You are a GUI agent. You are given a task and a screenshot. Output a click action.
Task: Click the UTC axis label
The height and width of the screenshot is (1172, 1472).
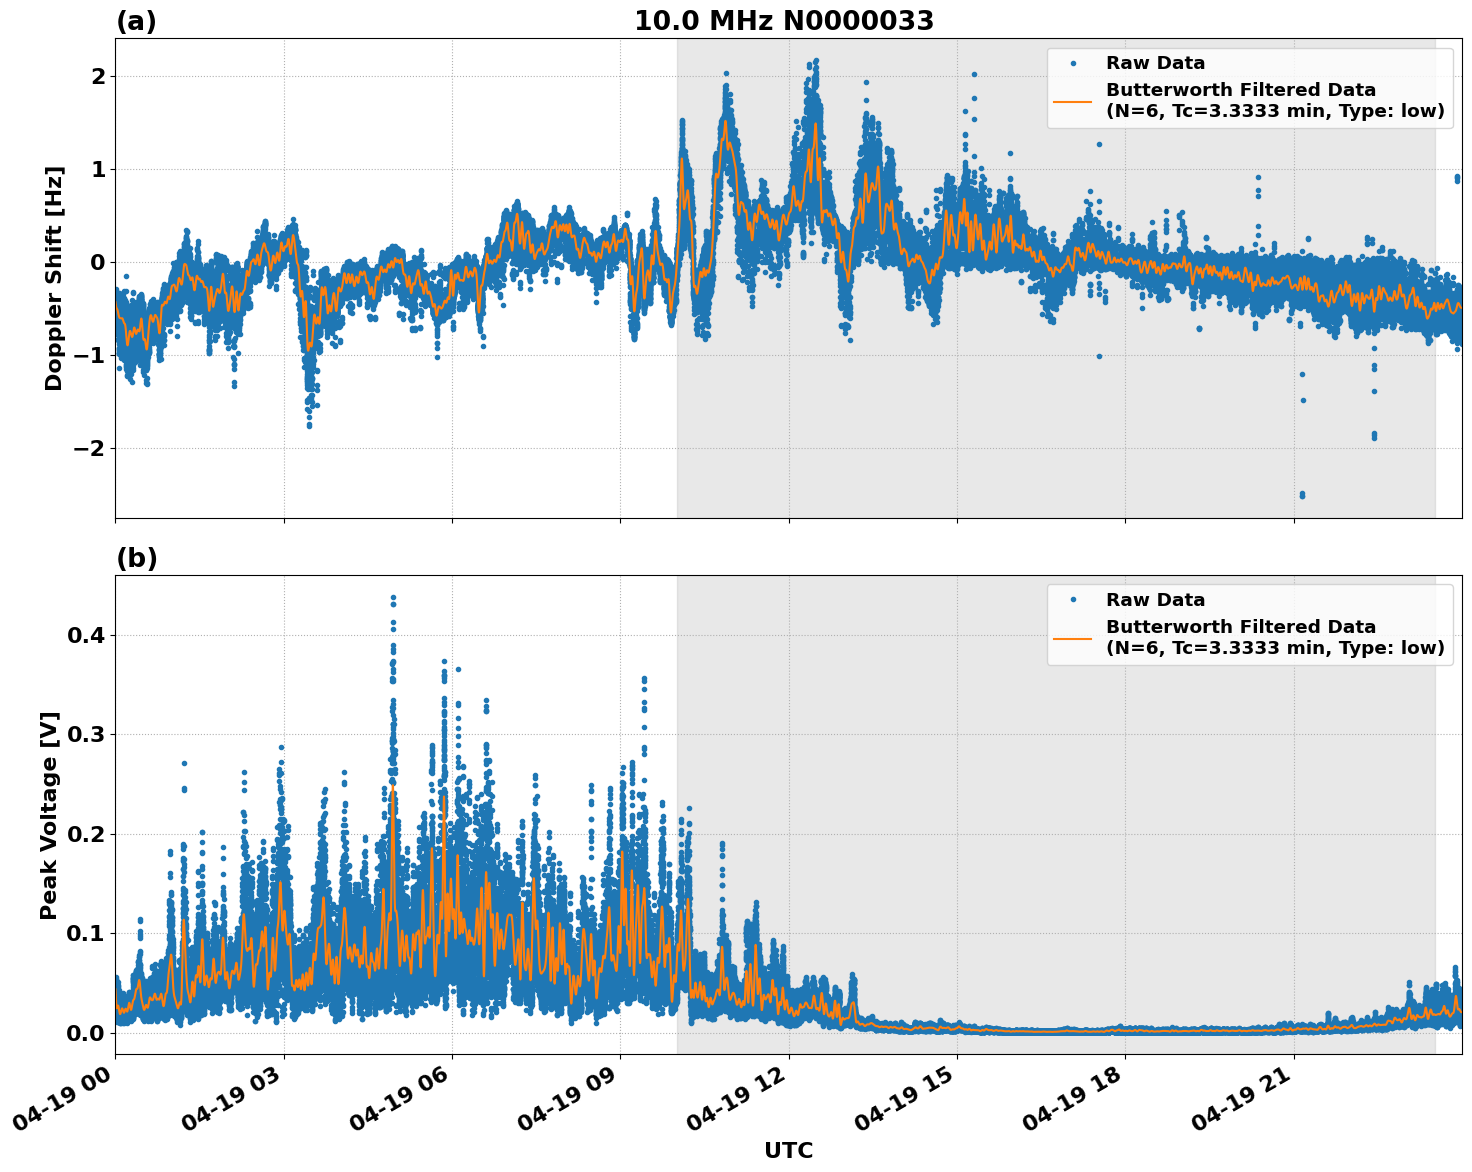click(x=786, y=1151)
